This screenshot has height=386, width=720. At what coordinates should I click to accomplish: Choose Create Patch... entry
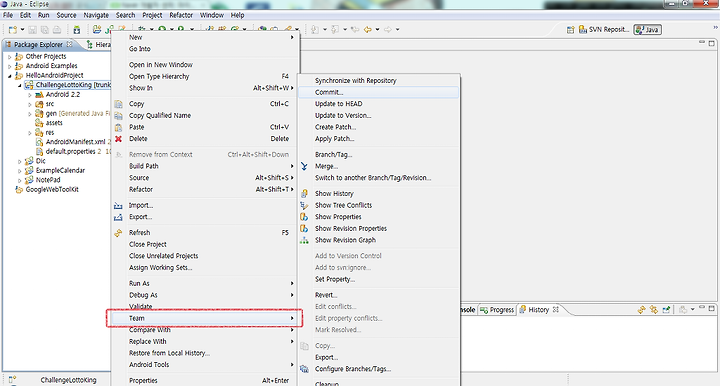point(335,127)
